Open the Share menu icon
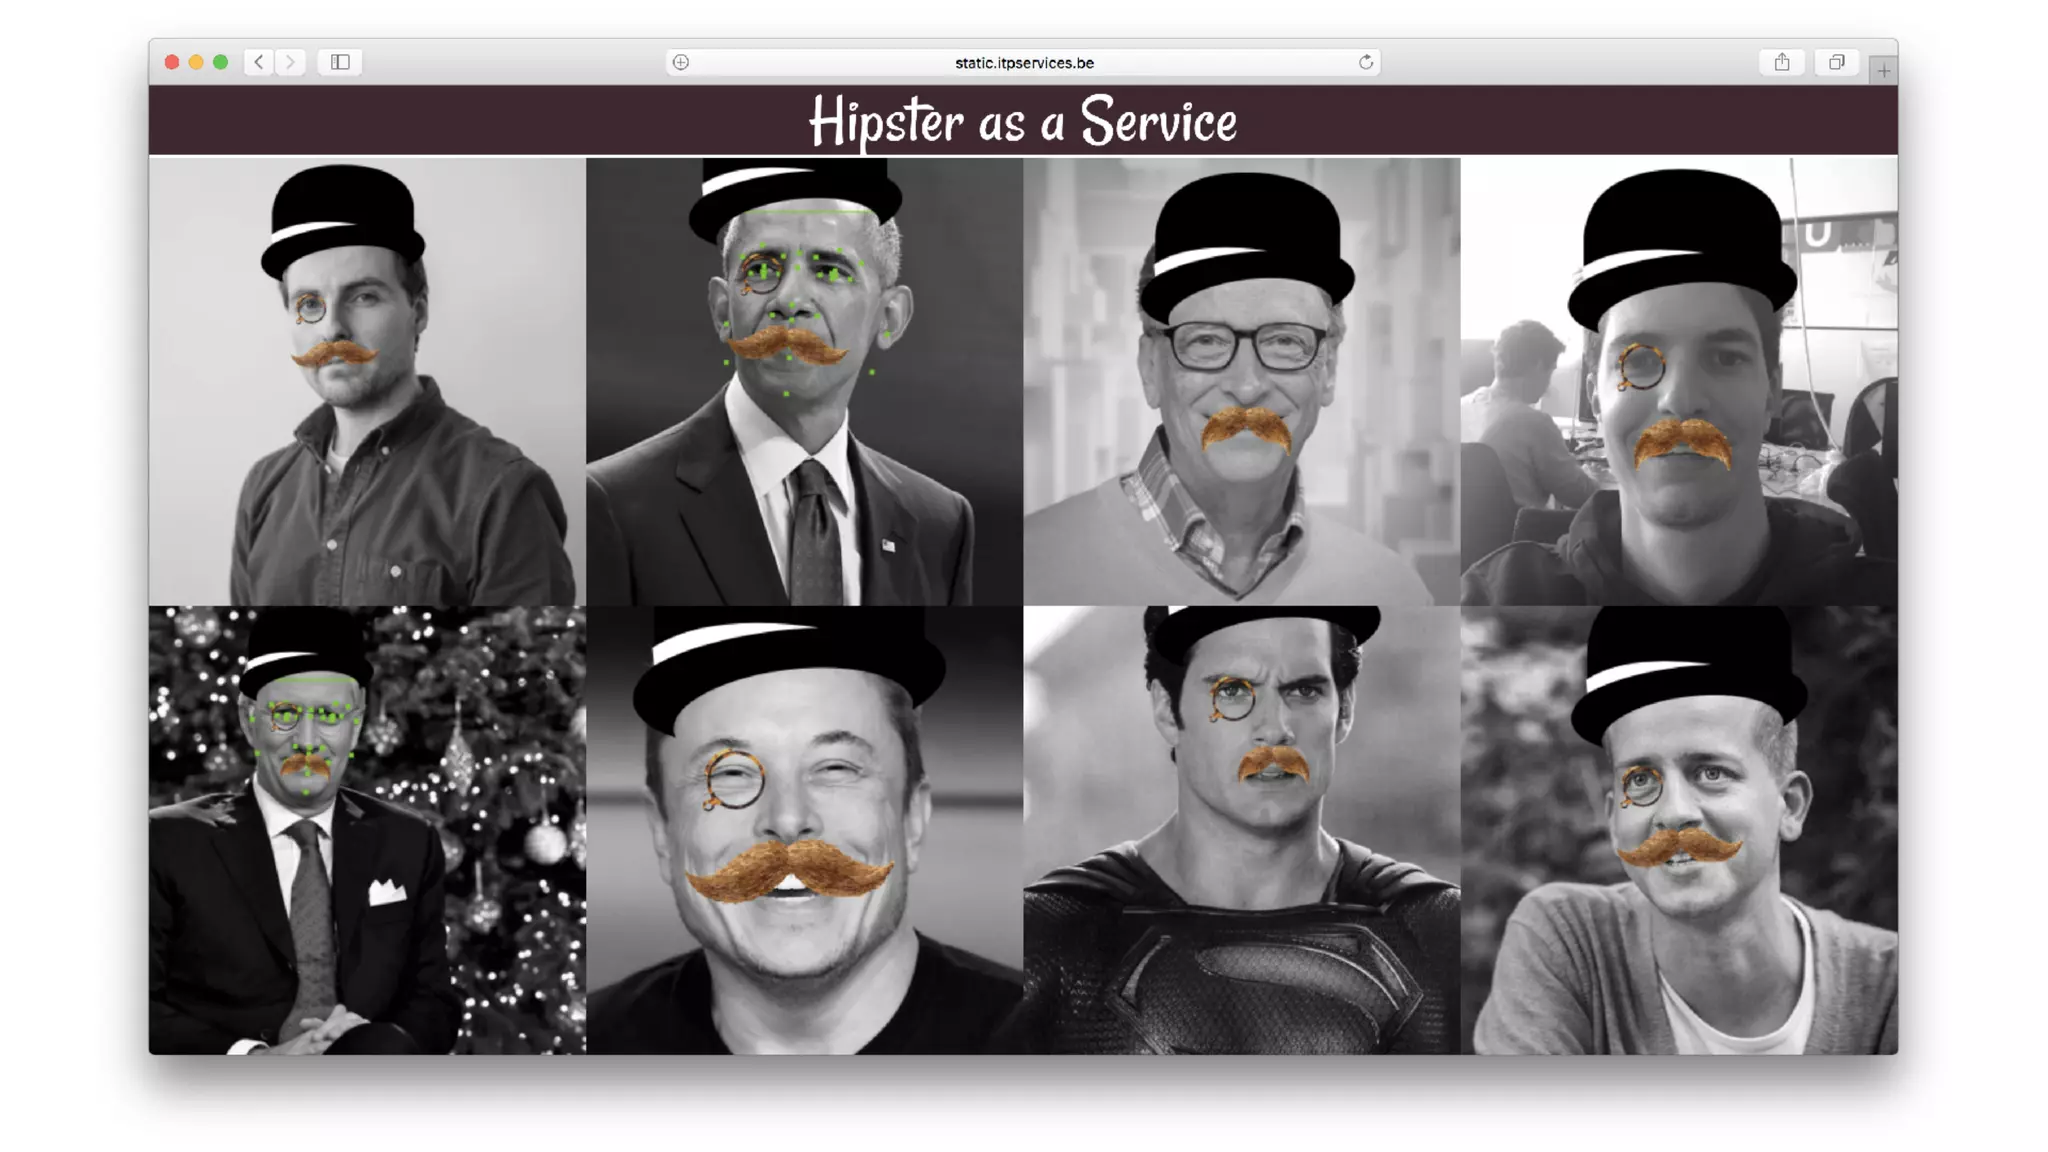 [x=1782, y=62]
